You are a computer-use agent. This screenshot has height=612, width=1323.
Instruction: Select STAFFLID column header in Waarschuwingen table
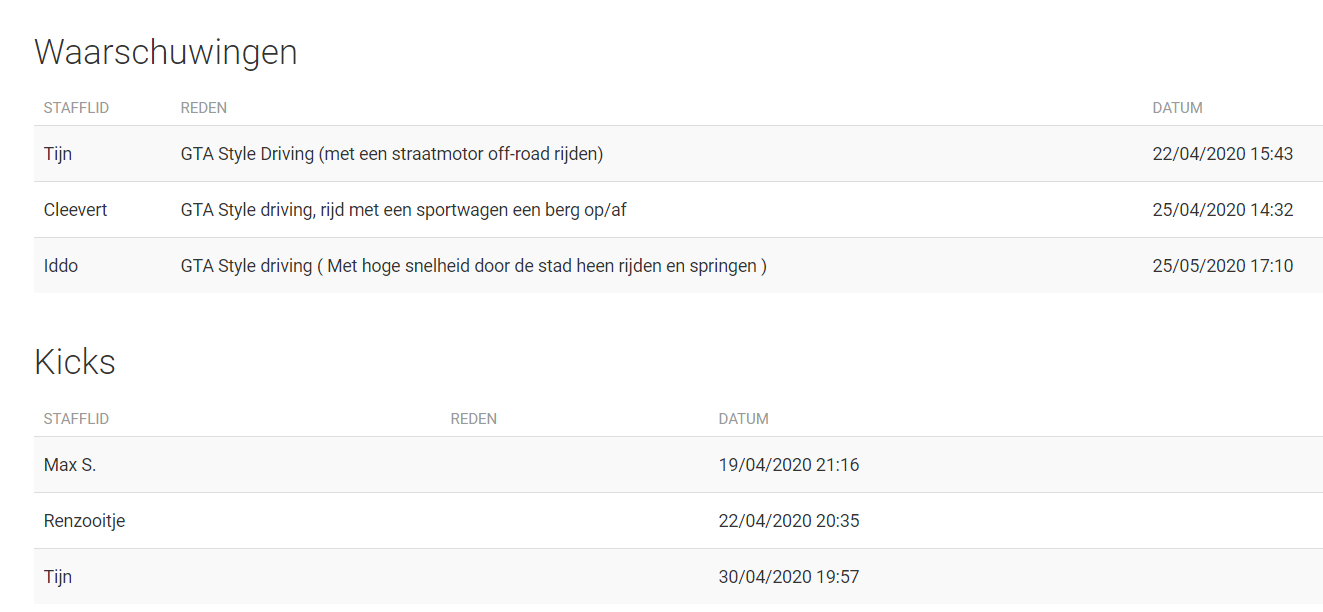pyautogui.click(x=76, y=108)
